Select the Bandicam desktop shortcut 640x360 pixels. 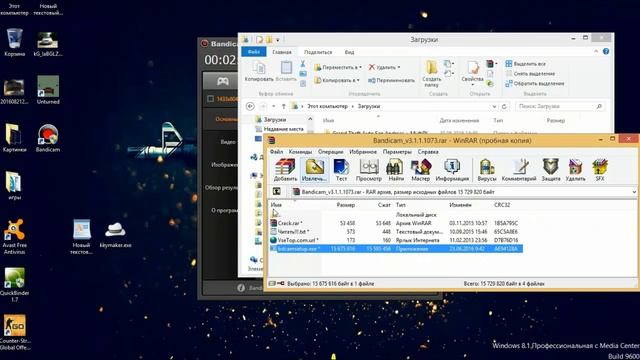48,138
